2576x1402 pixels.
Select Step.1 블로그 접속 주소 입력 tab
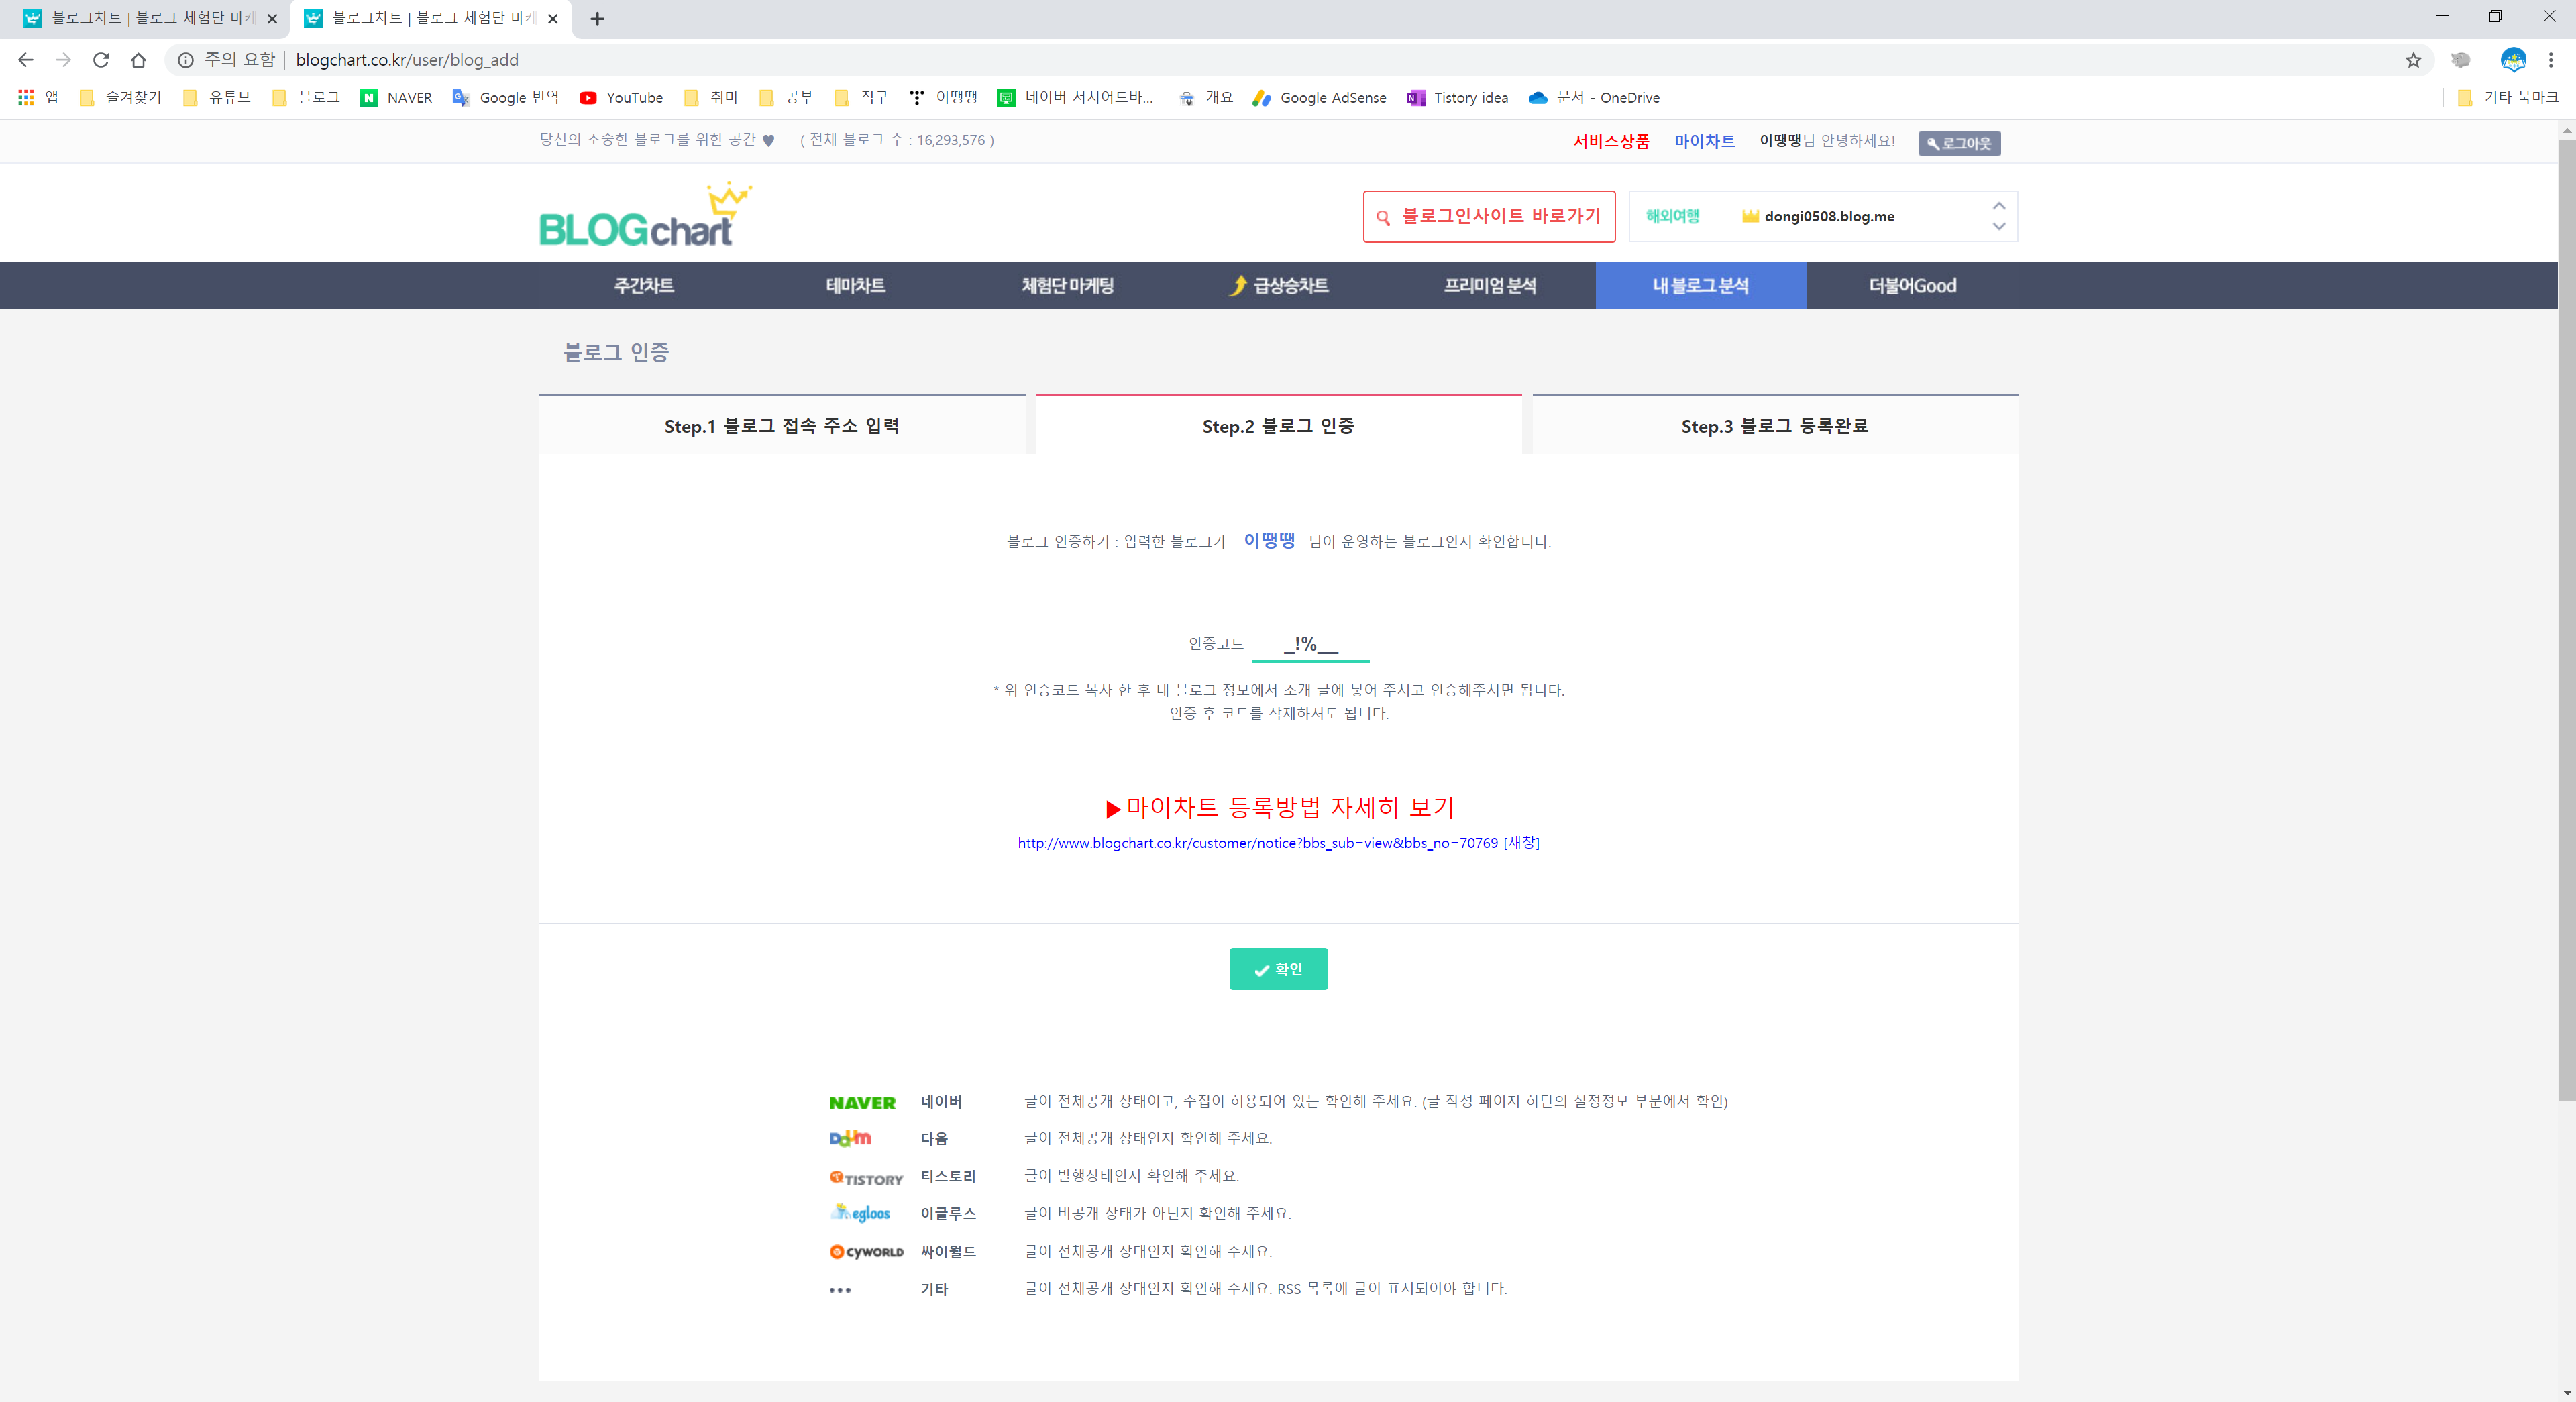pos(781,426)
